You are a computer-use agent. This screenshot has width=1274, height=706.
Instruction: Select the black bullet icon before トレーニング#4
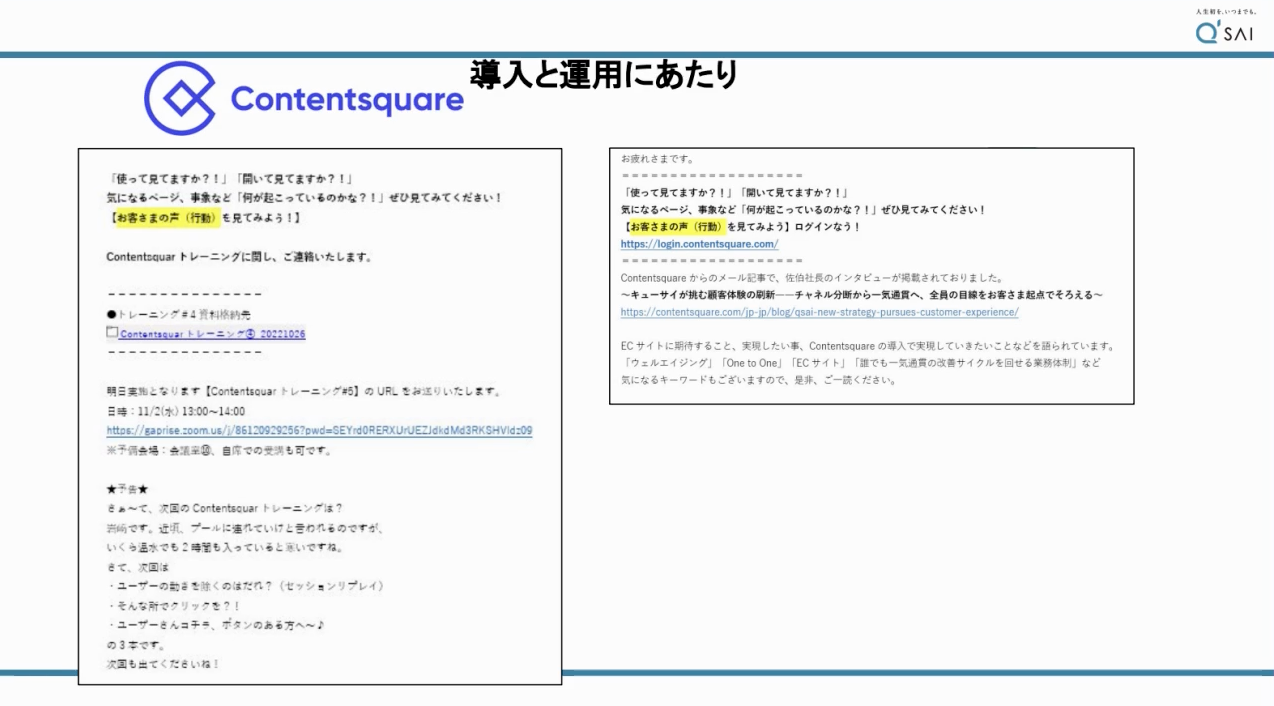113,312
